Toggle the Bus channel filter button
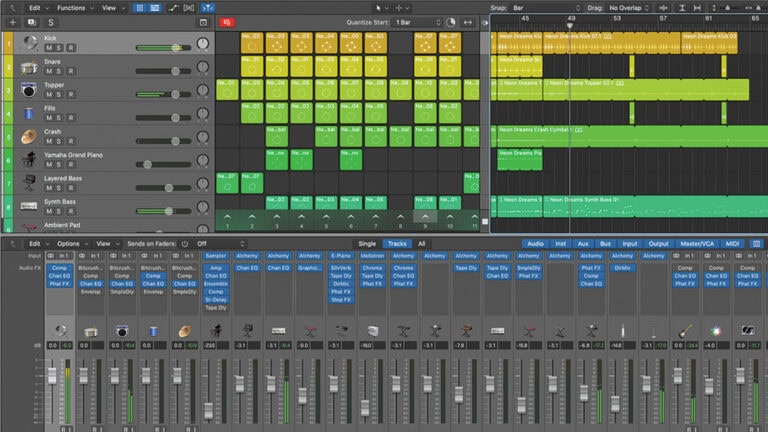The width and height of the screenshot is (768, 432). coord(605,243)
